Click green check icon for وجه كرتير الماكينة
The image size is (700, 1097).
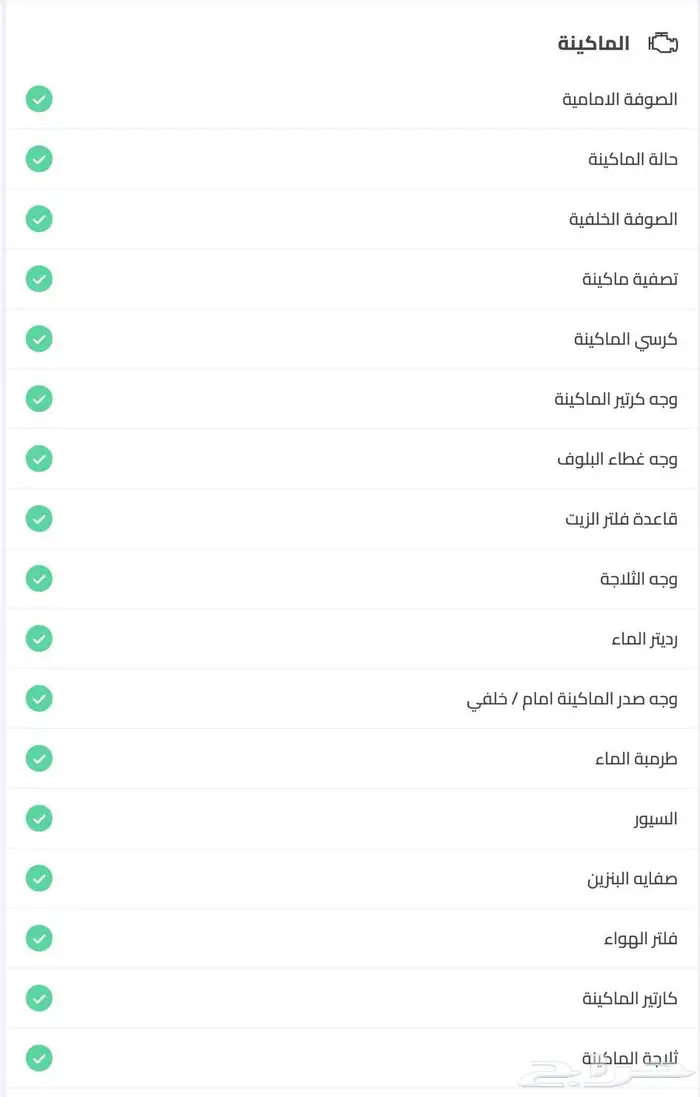point(39,399)
